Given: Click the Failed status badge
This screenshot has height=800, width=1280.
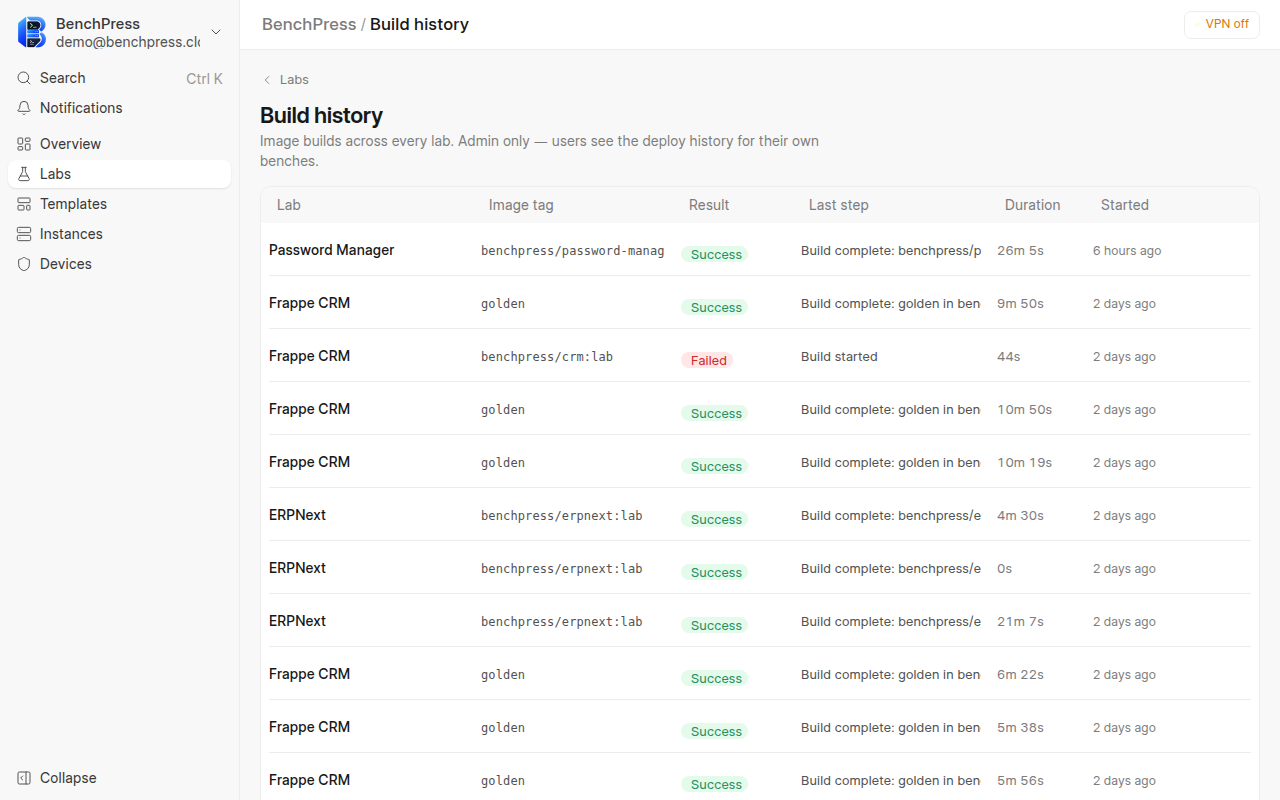Looking at the screenshot, I should [x=707, y=360].
